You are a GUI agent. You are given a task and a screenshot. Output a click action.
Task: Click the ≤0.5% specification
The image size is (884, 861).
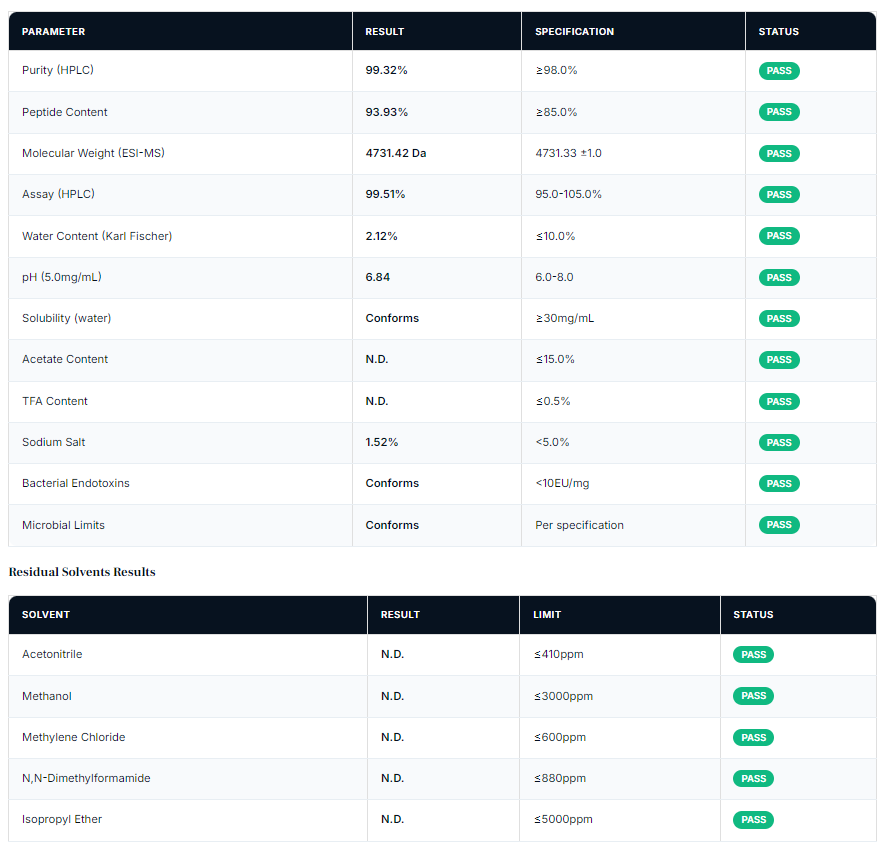(552, 401)
